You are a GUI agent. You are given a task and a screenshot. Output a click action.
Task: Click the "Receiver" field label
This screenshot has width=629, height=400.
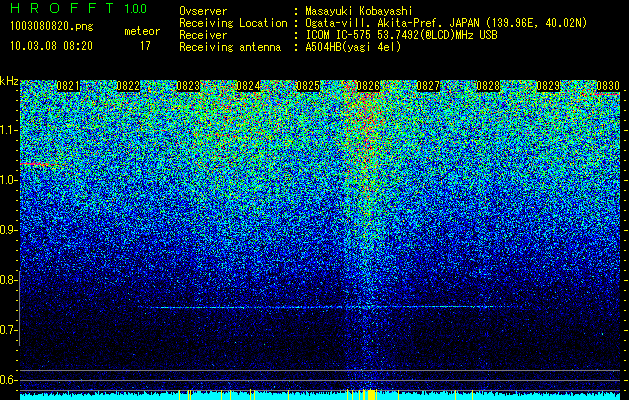point(203,35)
